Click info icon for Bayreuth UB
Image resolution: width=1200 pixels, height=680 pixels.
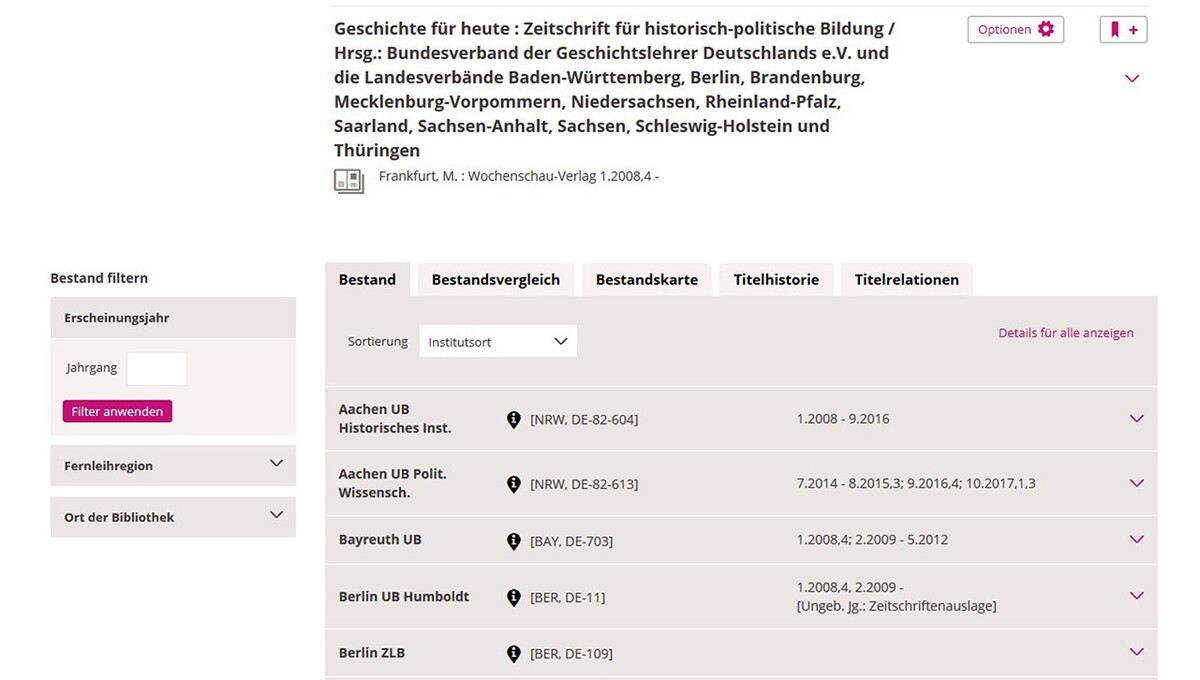(x=514, y=541)
